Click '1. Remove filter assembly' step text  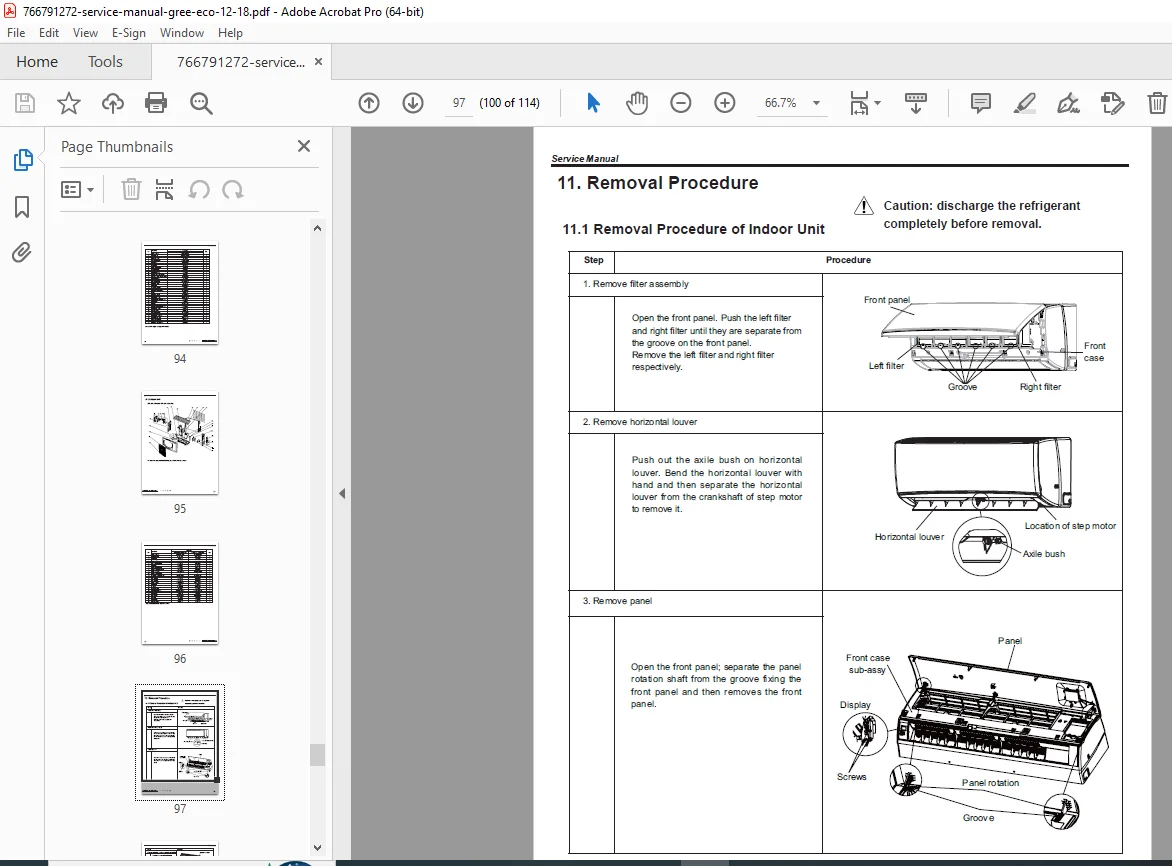636,284
